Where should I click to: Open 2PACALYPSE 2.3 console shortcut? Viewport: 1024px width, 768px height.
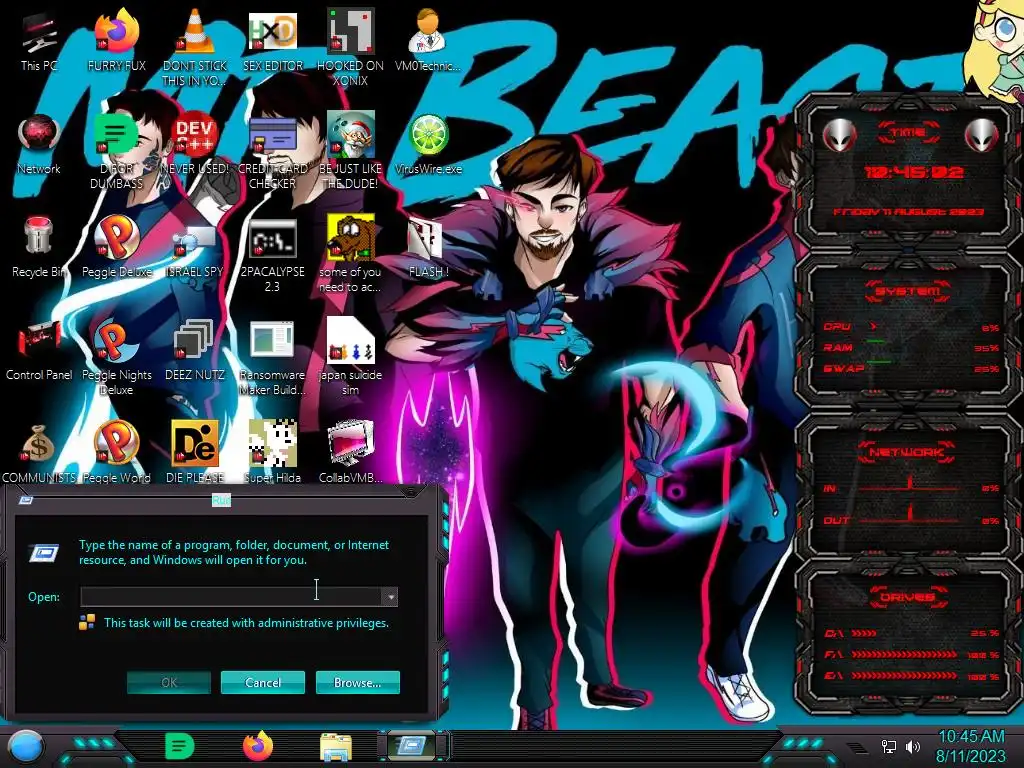click(272, 255)
